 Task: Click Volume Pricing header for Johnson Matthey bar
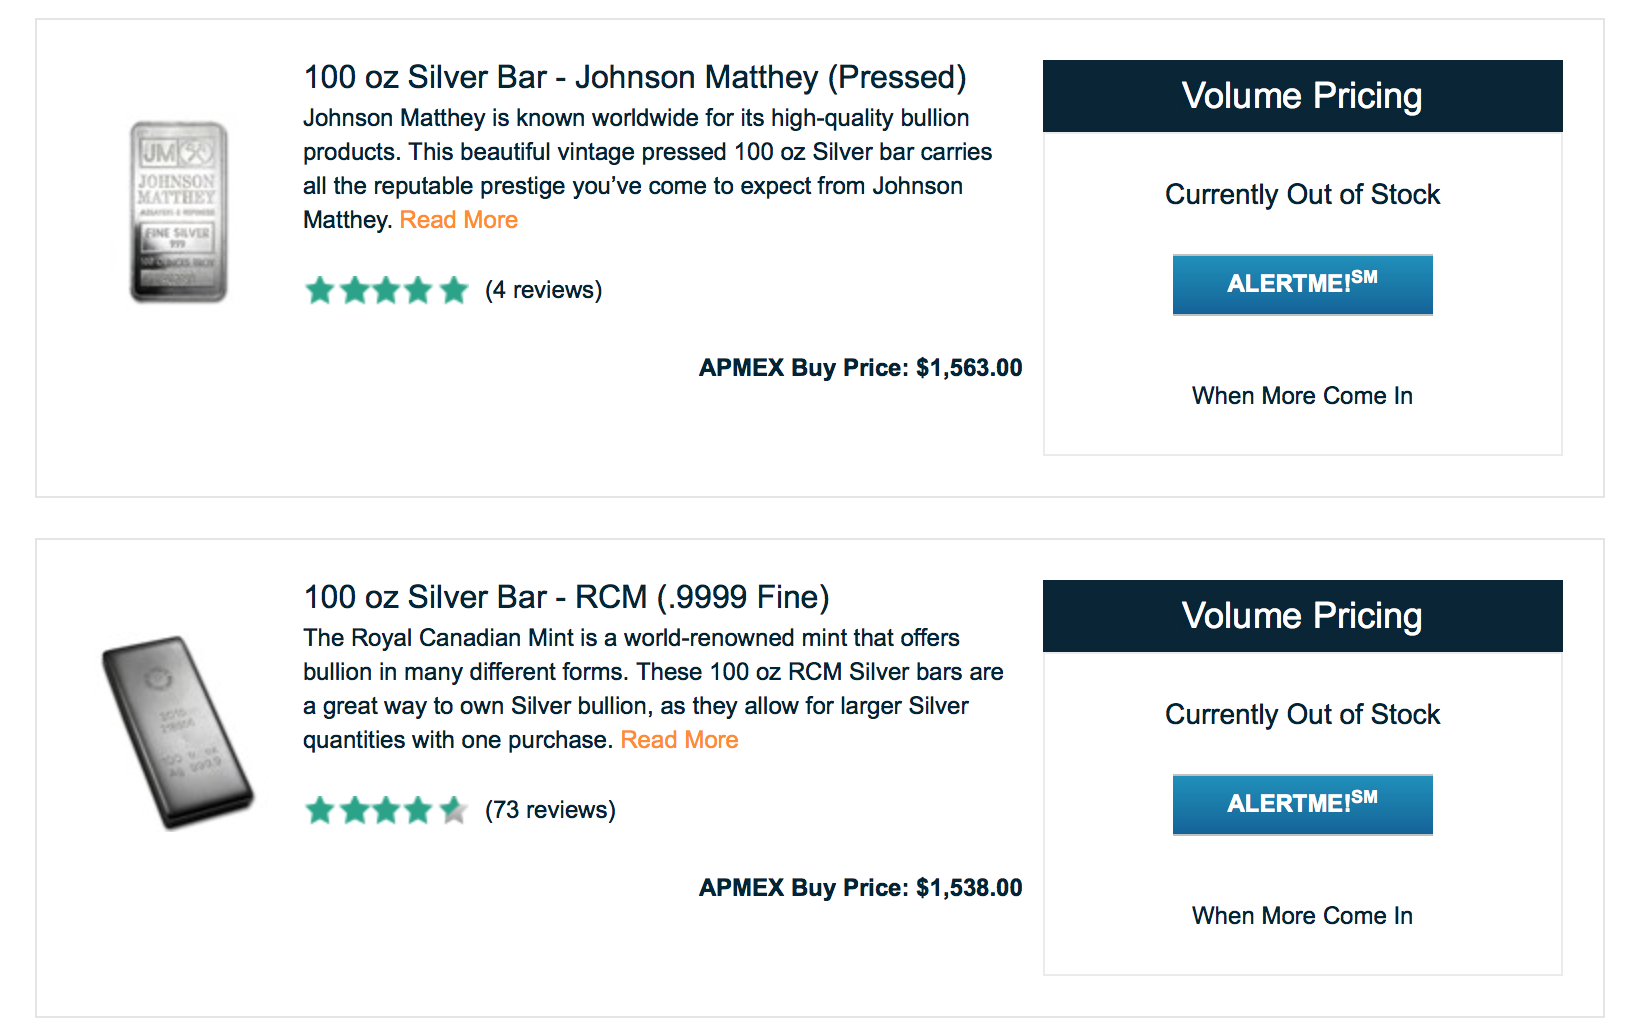coord(1302,96)
